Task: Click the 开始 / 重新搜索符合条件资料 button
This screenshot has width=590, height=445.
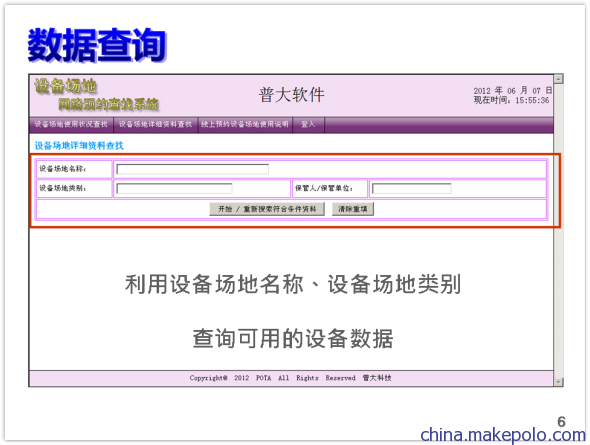Action: 267,209
